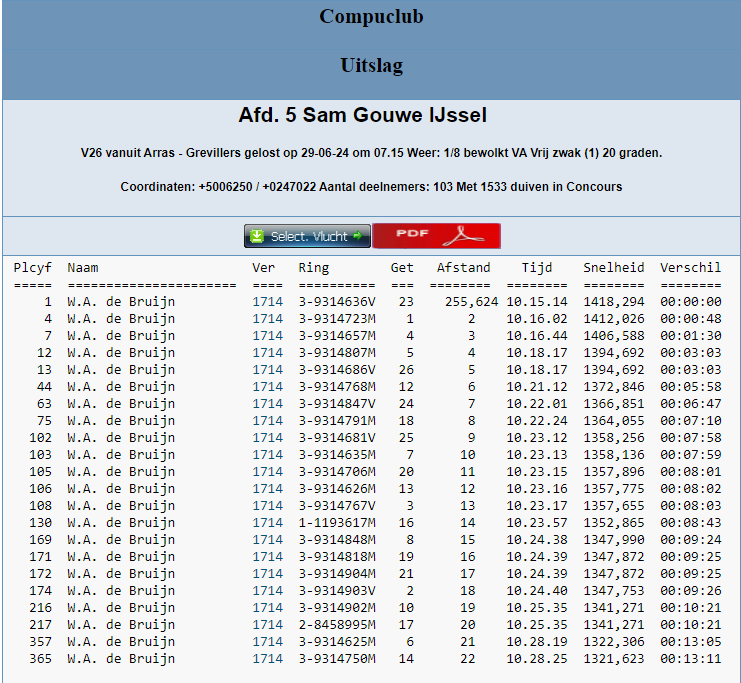Image resolution: width=741 pixels, height=683 pixels.
Task: Open the 1714 link for ring 3-9314686V
Action: coord(267,369)
